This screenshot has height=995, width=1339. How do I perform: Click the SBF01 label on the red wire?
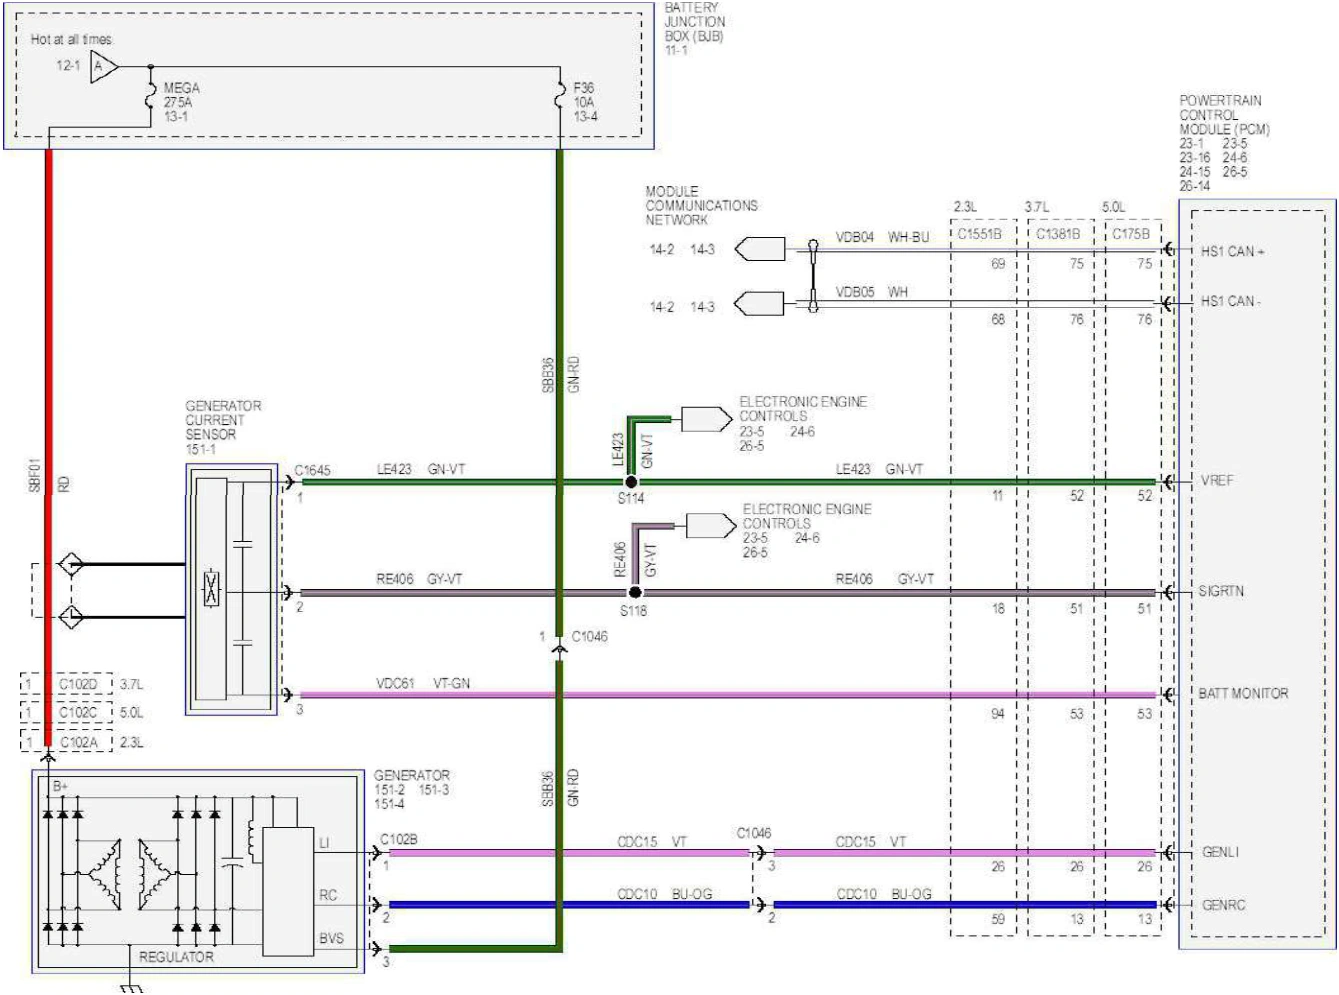pos(34,476)
